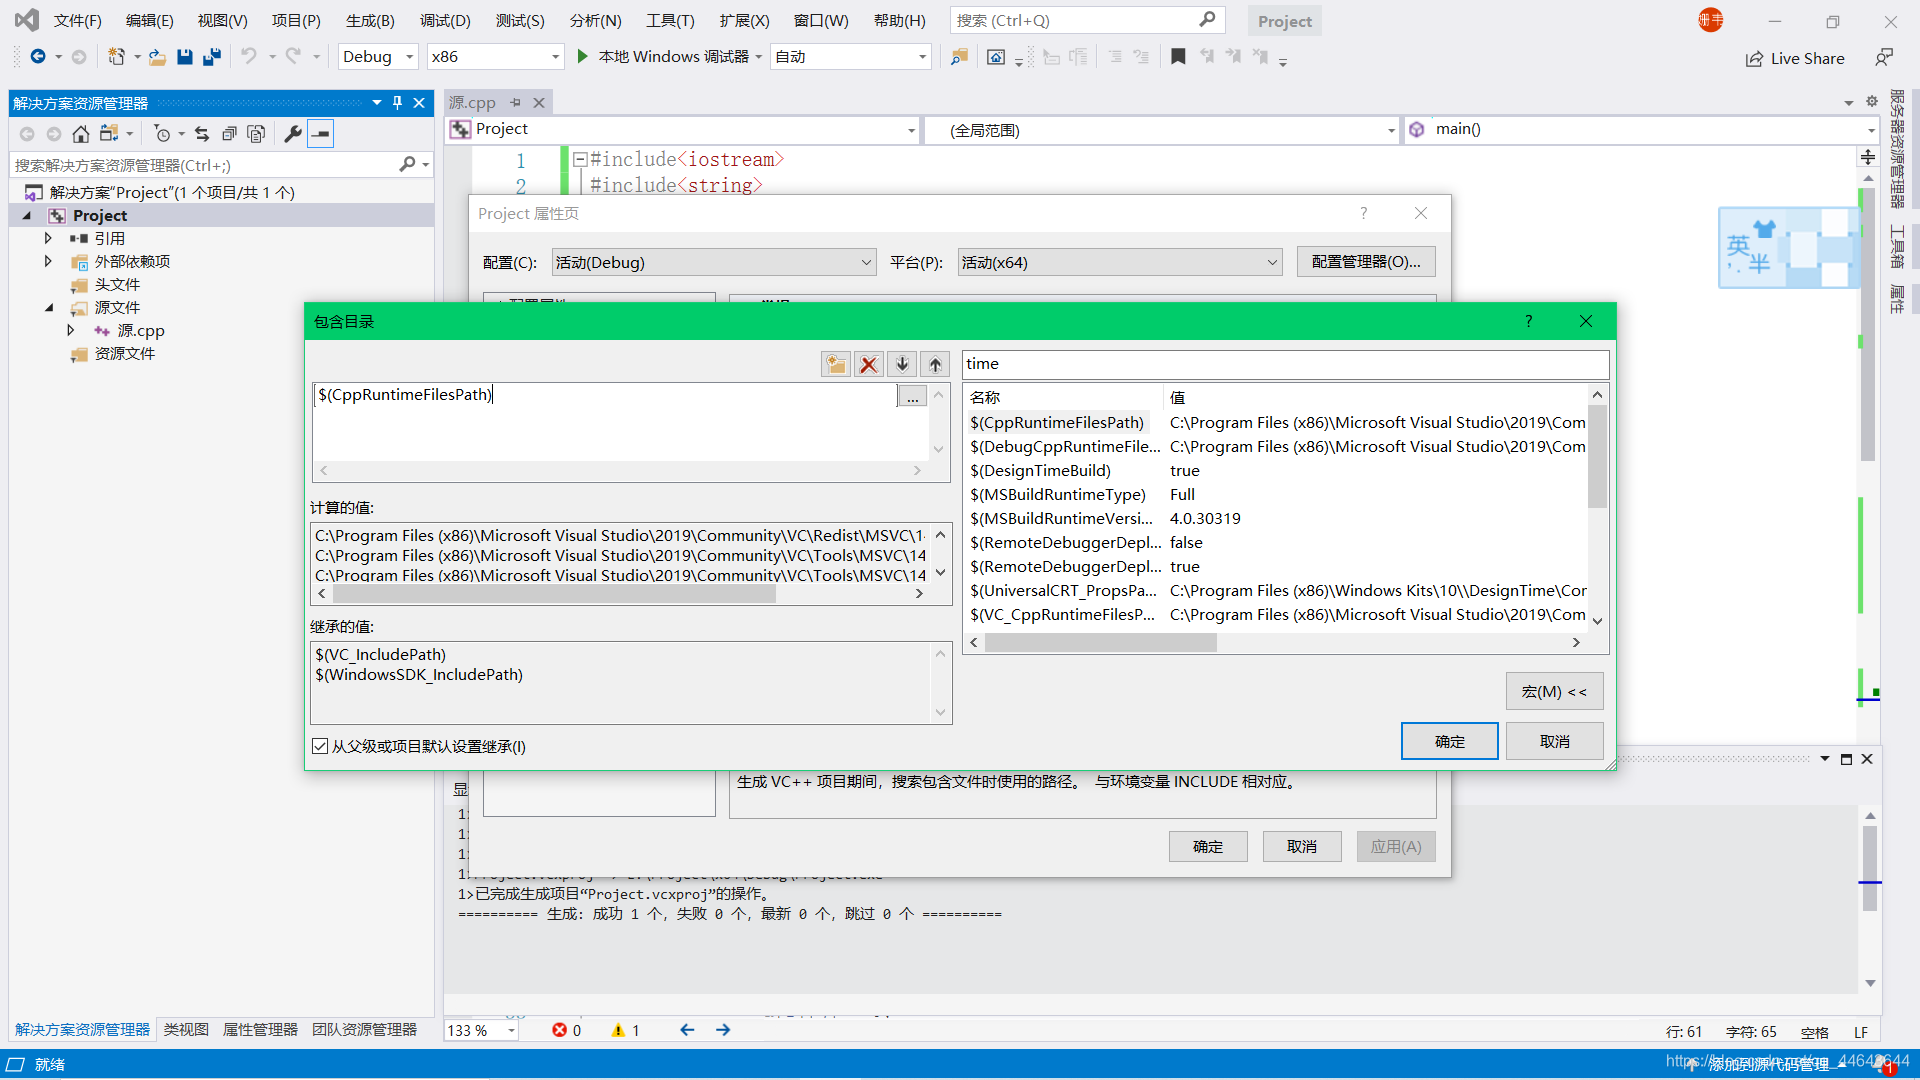Screen dimensions: 1920x1080
Task: Open the Debug configuration dropdown
Action: click(x=378, y=57)
